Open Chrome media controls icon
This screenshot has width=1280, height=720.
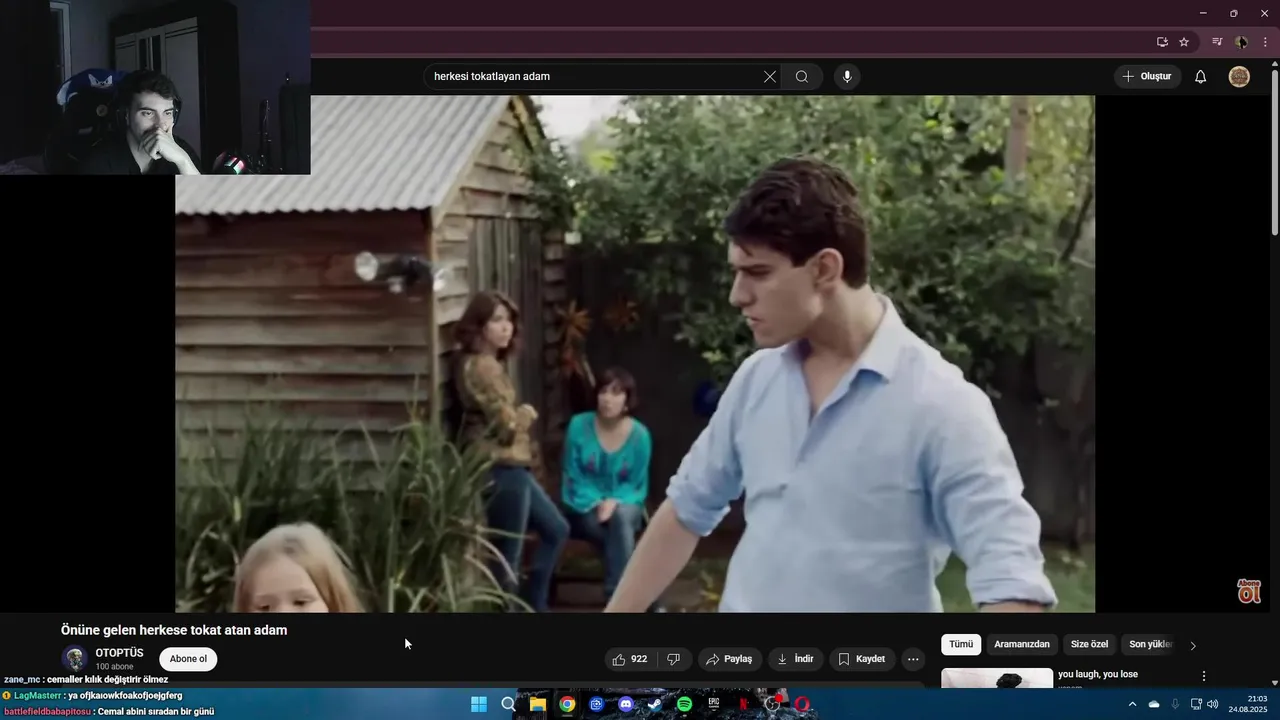tap(1217, 42)
